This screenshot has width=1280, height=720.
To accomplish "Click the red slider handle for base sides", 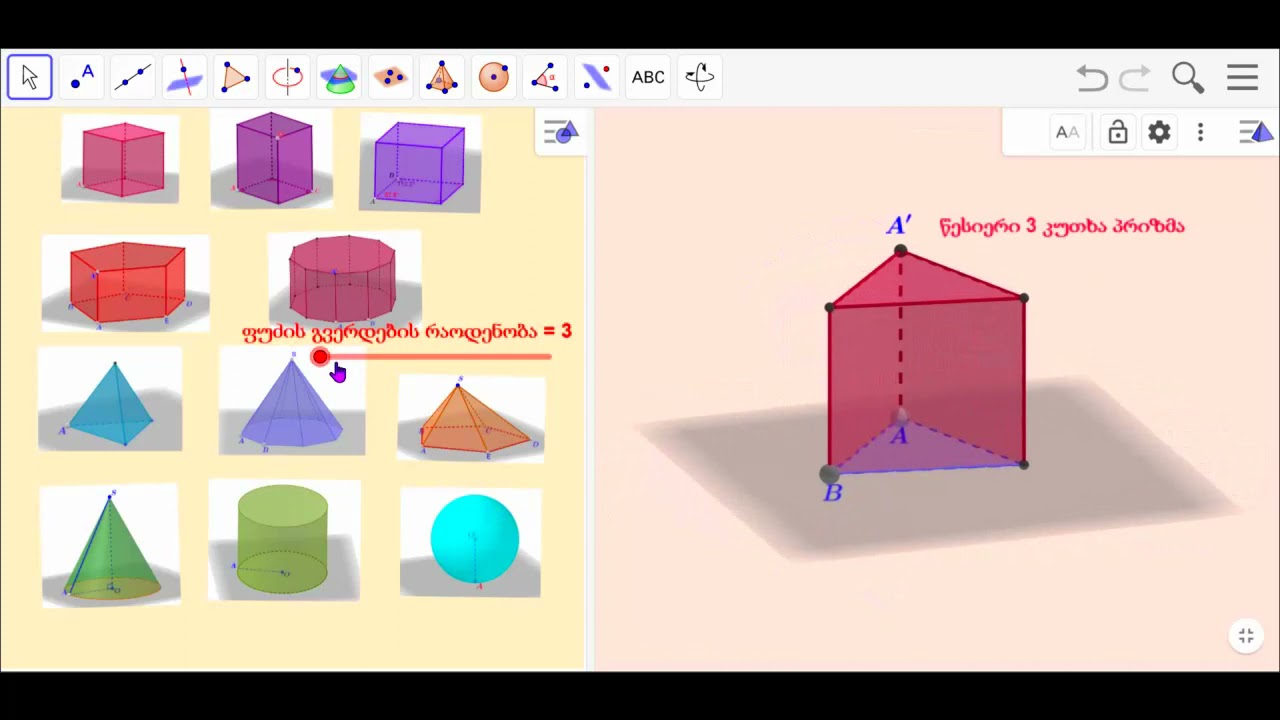I will (x=320, y=357).
